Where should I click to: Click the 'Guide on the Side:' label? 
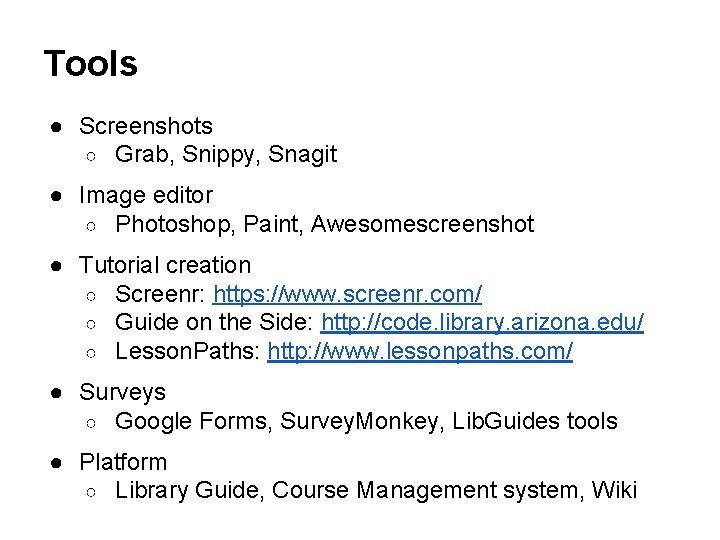tap(214, 322)
